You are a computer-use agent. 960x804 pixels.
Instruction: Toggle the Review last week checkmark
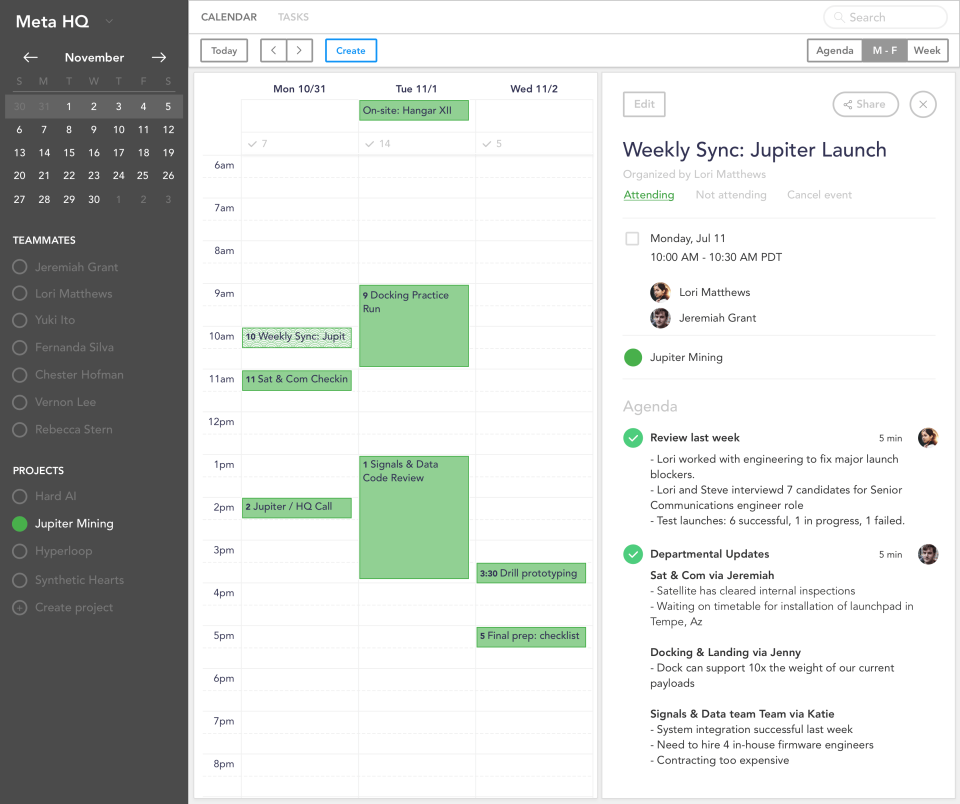tap(632, 438)
